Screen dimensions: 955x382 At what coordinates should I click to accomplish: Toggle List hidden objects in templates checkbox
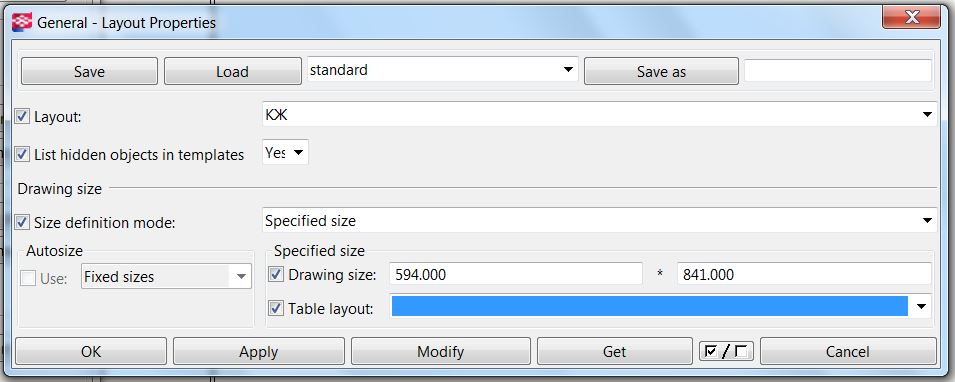click(x=22, y=154)
